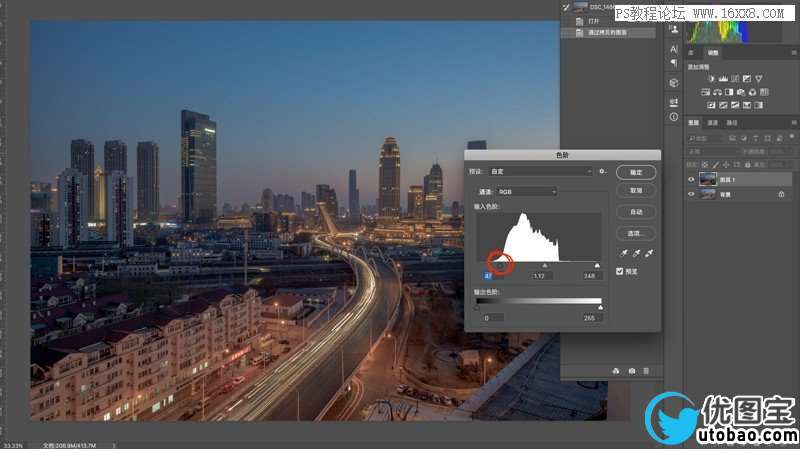Screen dimensions: 800x449
Task: Add a Black & White adjustment
Action: pyautogui.click(x=729, y=92)
